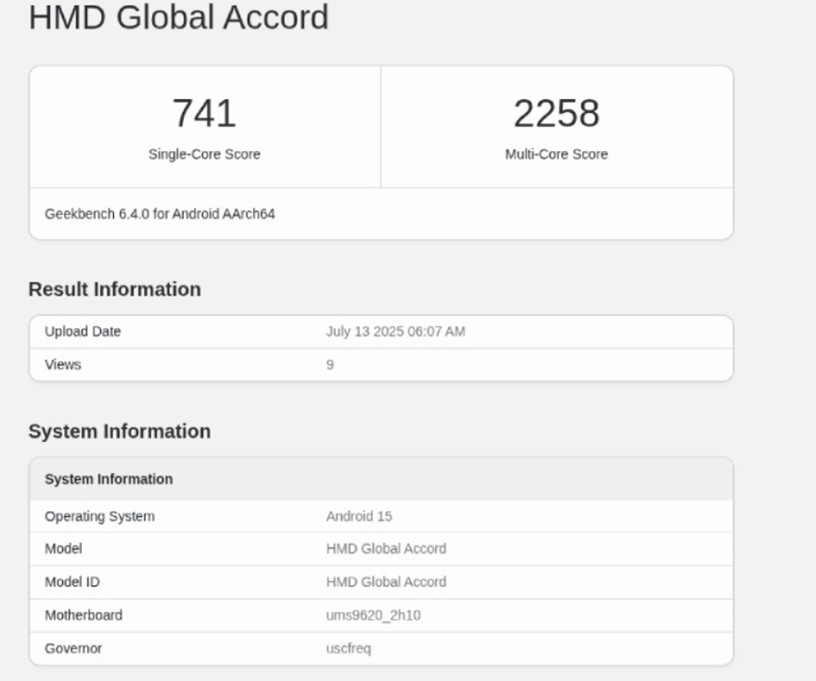Select the Operating System row label
The height and width of the screenshot is (681, 816).
(x=100, y=516)
